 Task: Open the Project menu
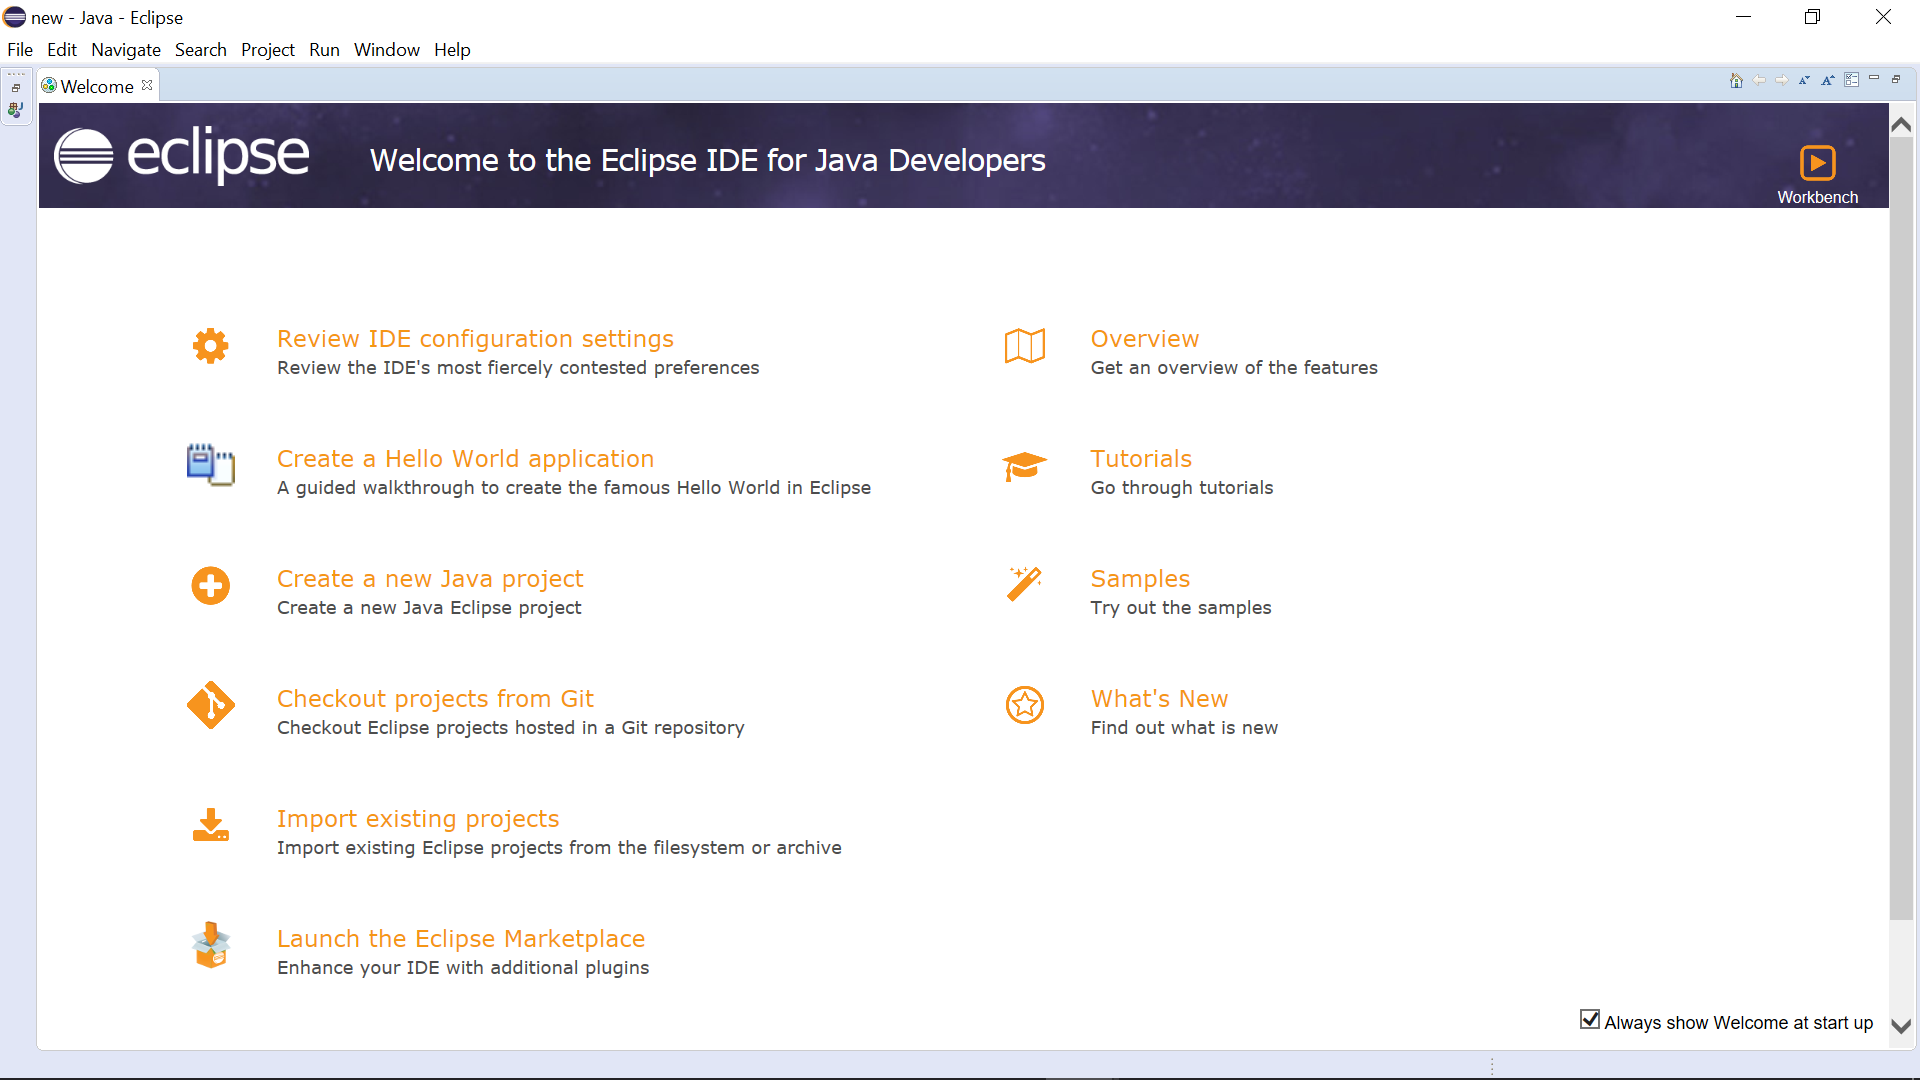point(267,50)
